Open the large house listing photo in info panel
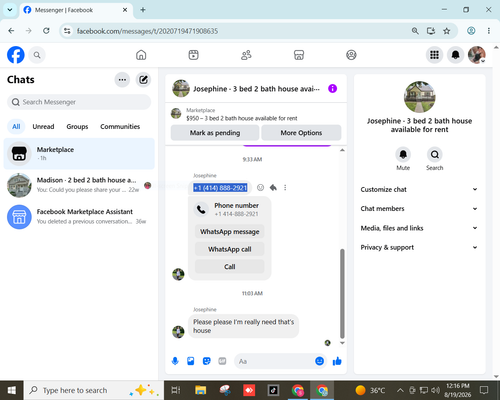500x400 pixels. (419, 97)
